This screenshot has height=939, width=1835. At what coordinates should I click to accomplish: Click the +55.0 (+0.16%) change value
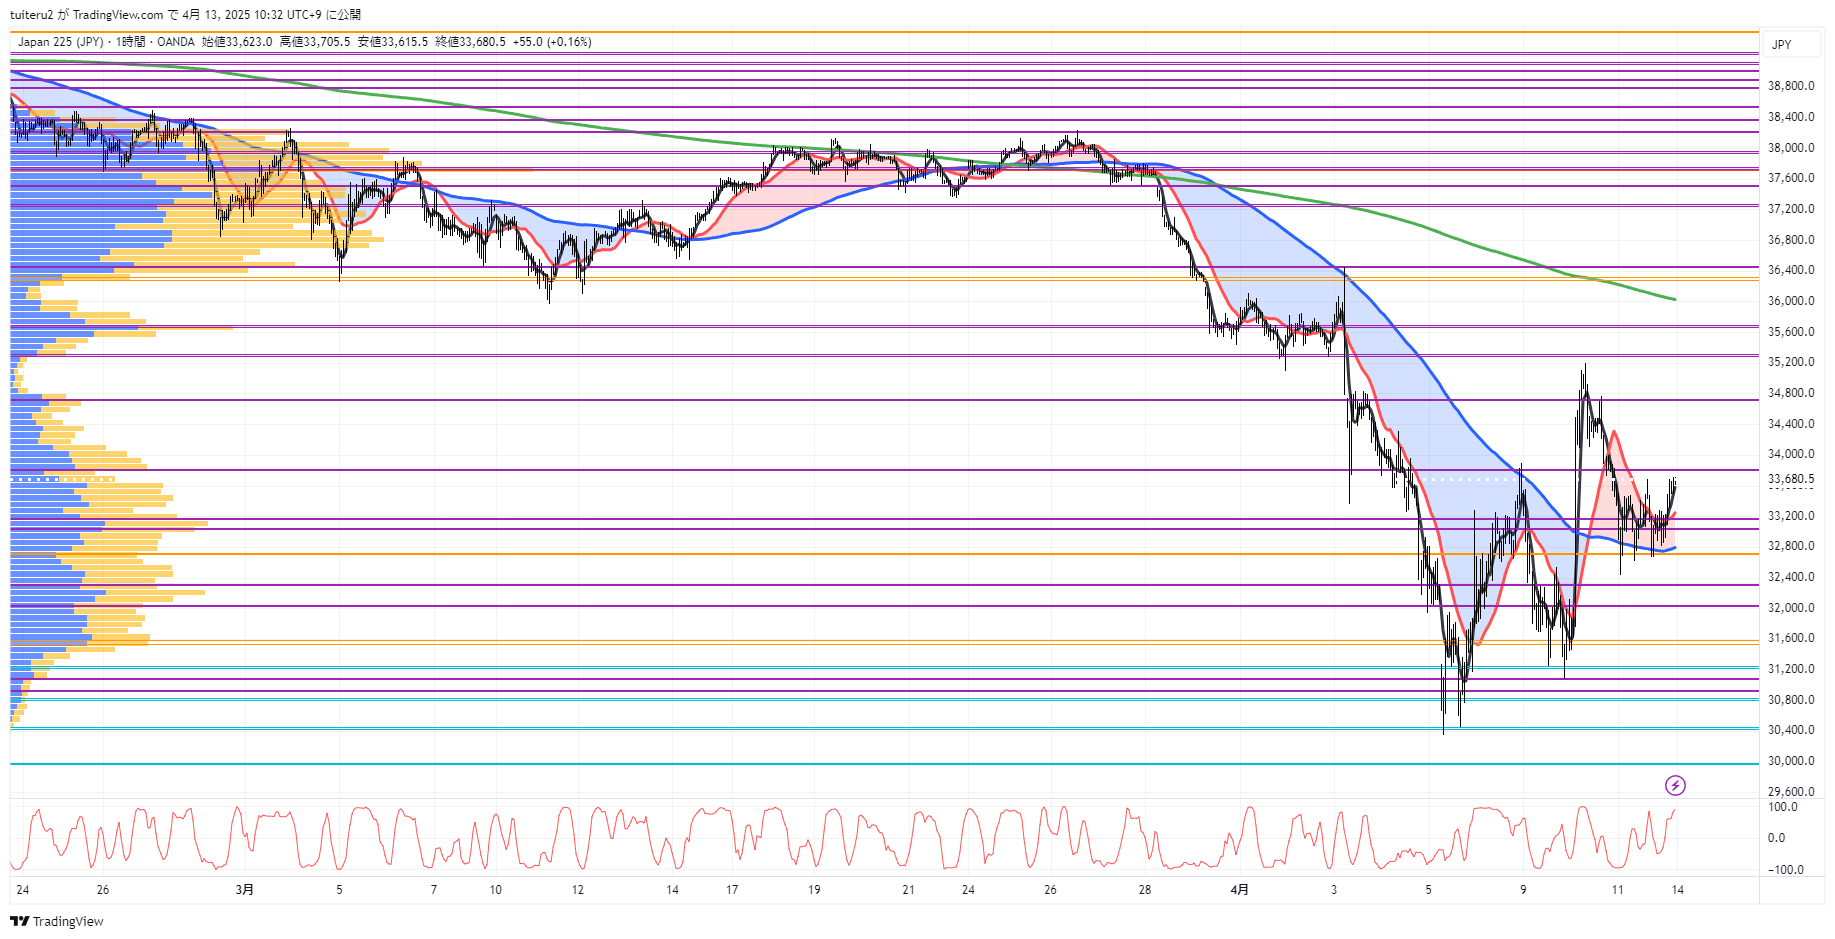pyautogui.click(x=552, y=42)
